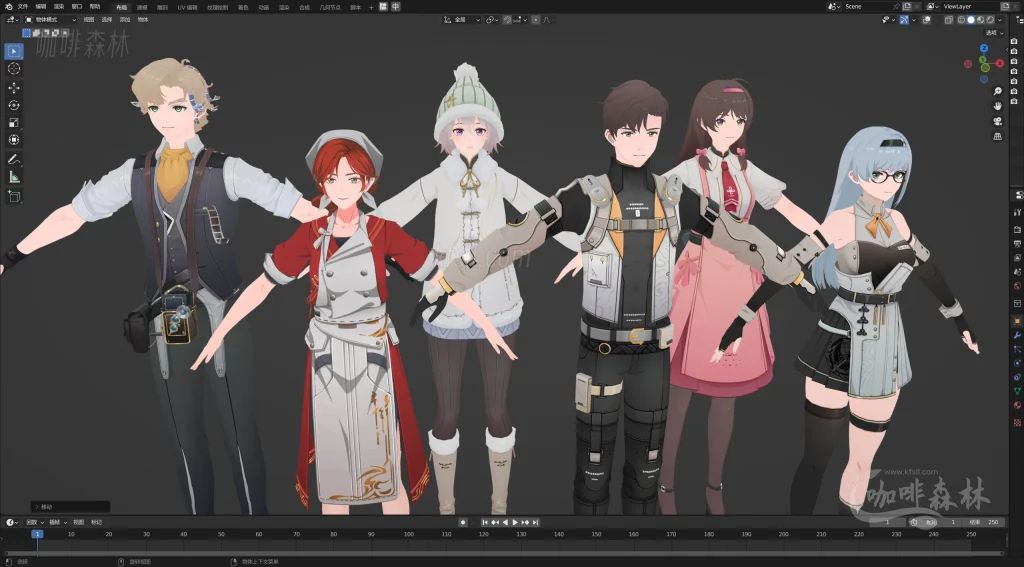Toggle proportional editing in viewport header
The height and width of the screenshot is (567, 1024).
click(536, 20)
